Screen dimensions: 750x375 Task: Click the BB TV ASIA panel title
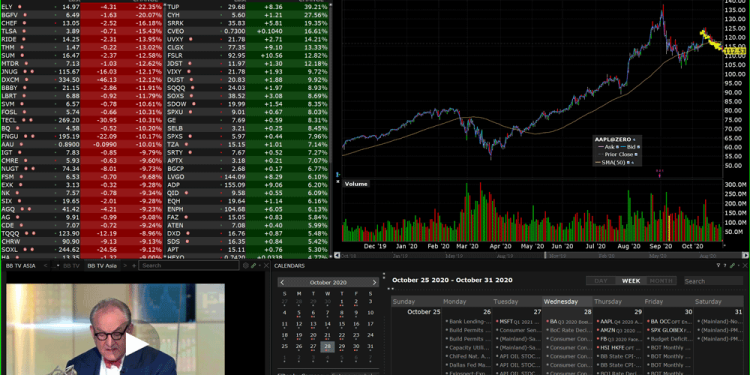(20, 265)
